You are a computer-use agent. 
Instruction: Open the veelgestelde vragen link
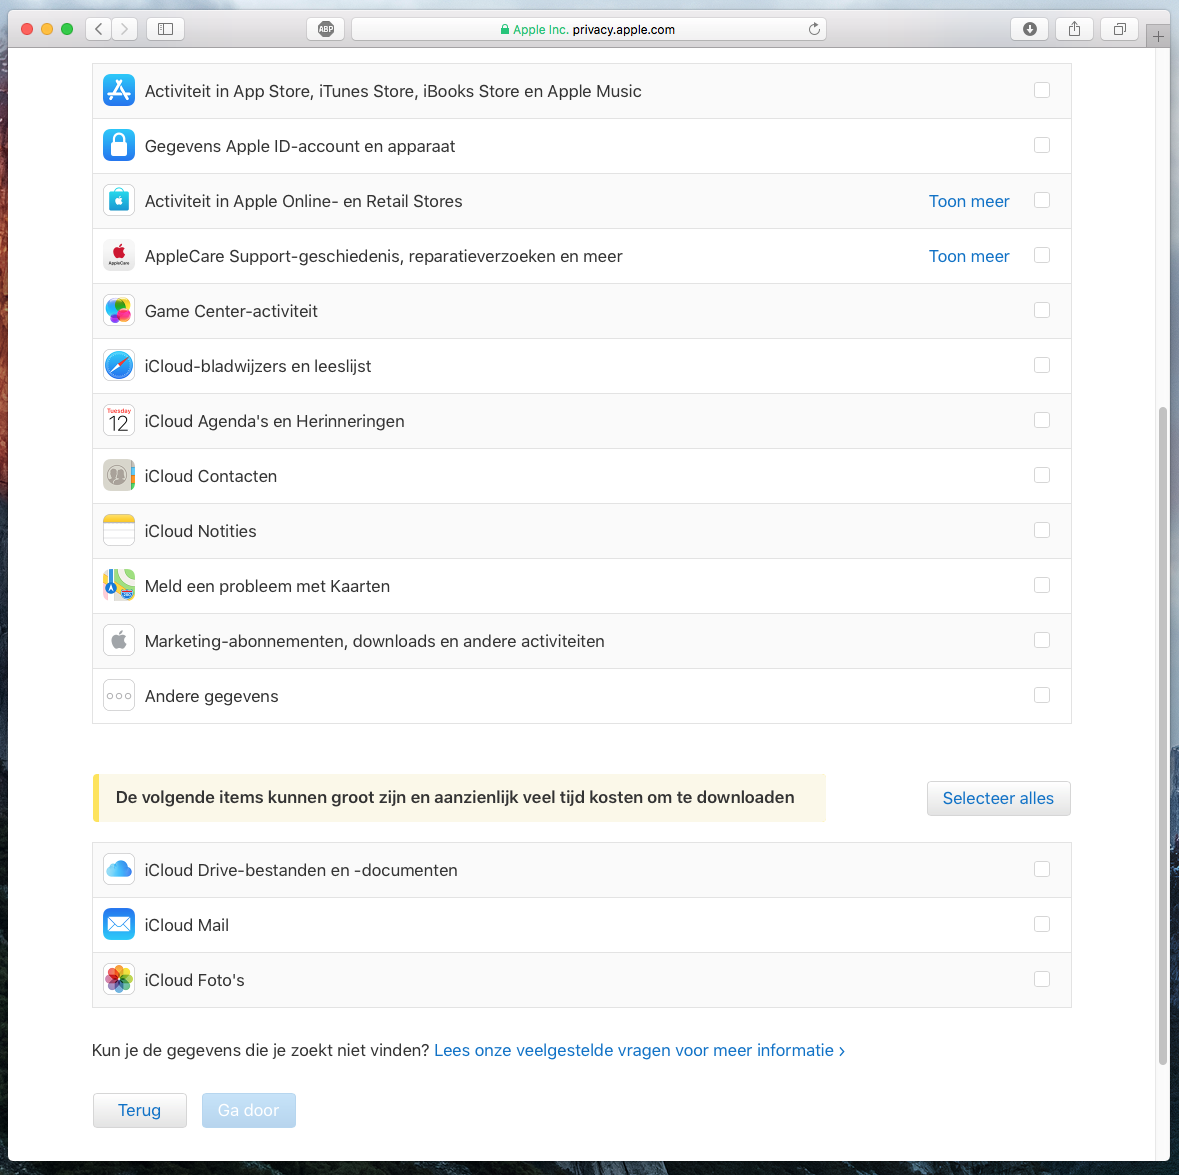639,1050
